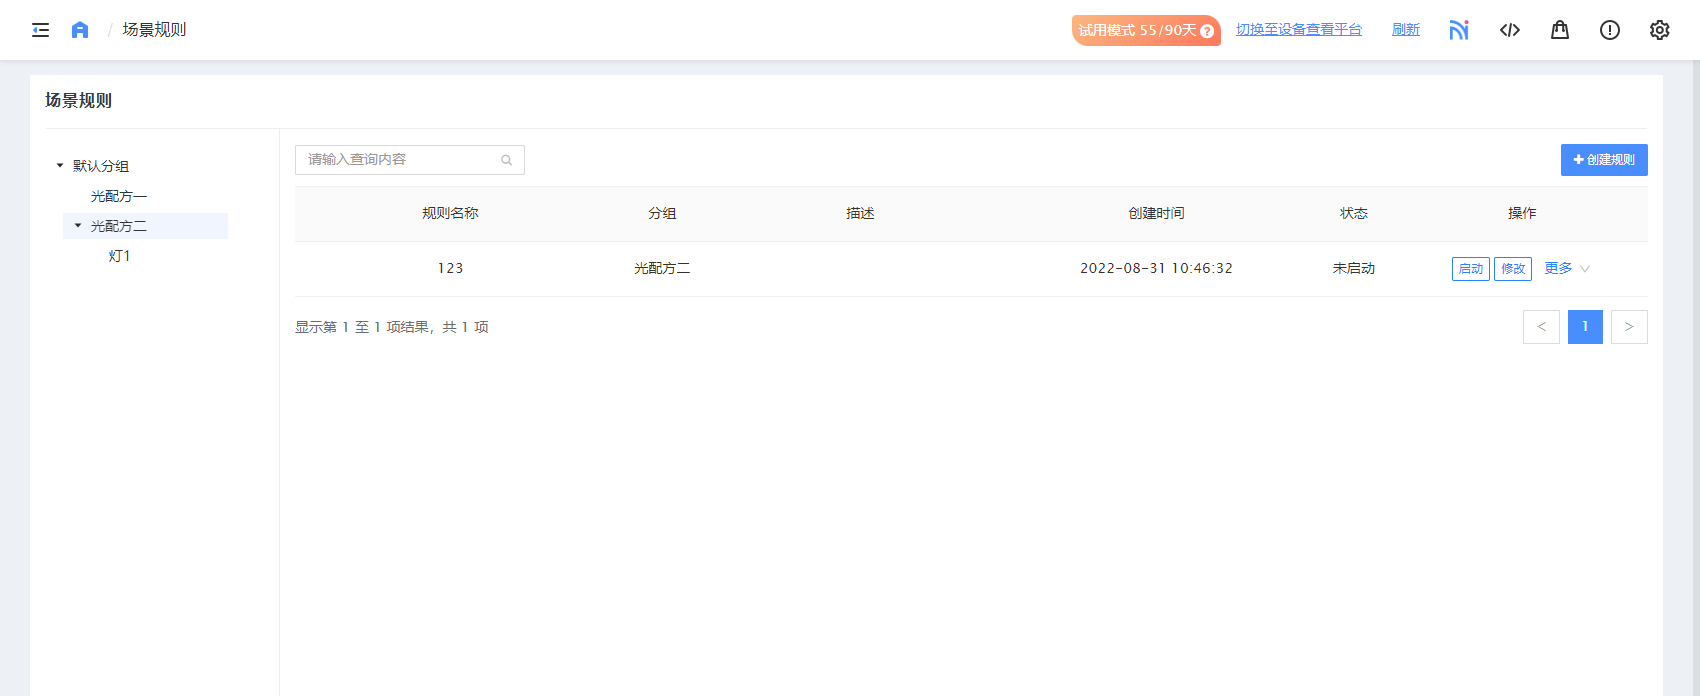
Task: Select 灯1 tree item
Action: 120,256
